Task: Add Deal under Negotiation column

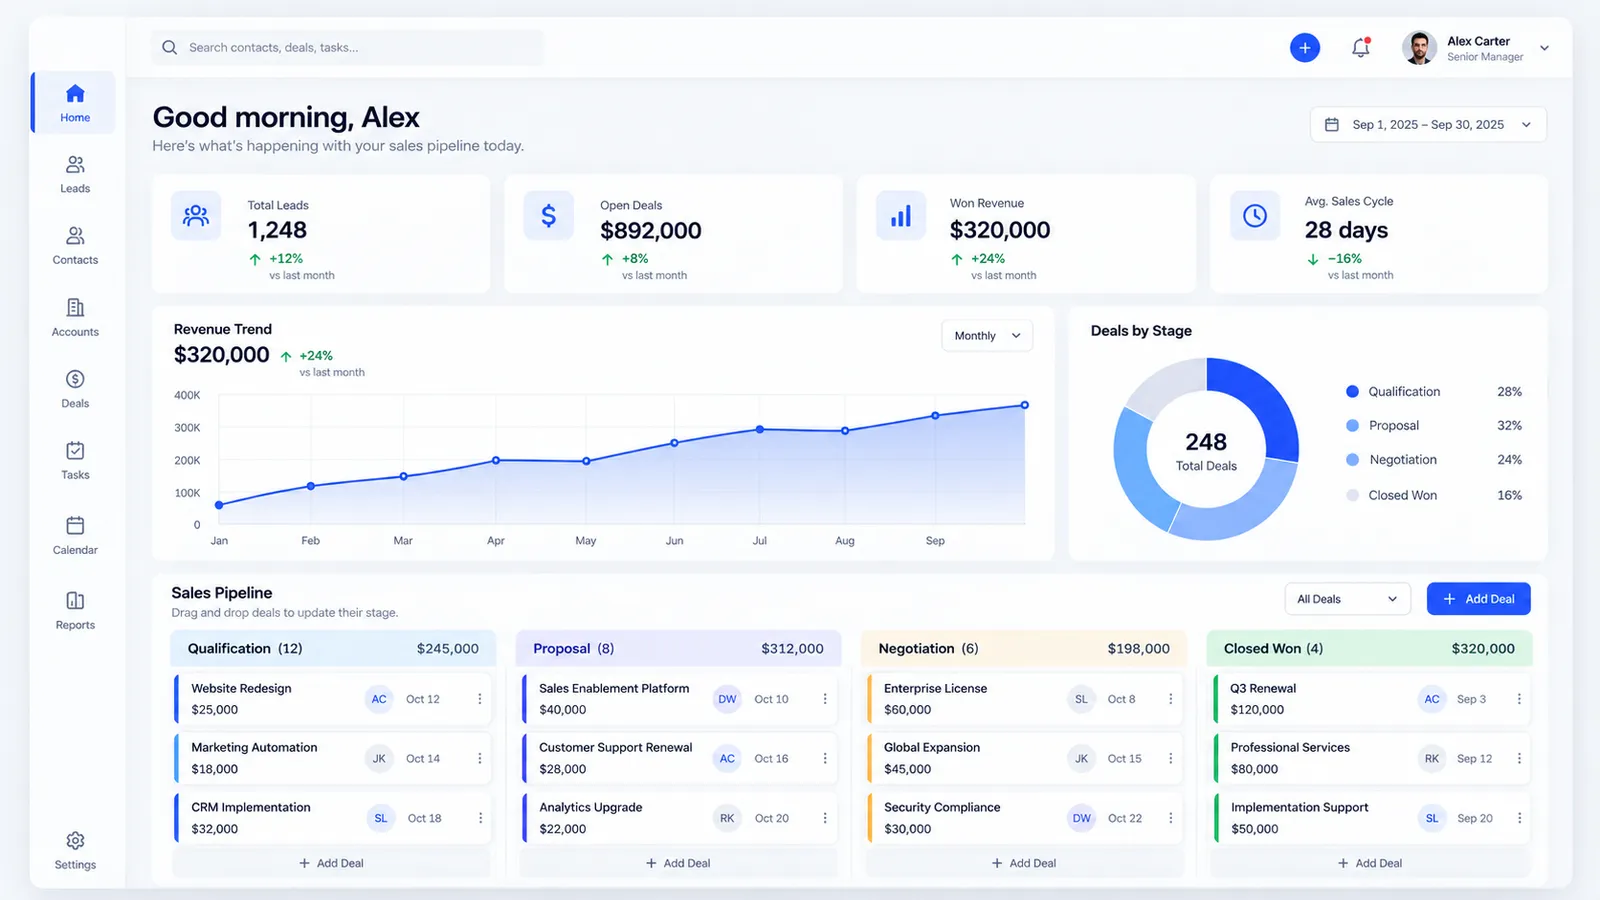Action: tap(1024, 863)
